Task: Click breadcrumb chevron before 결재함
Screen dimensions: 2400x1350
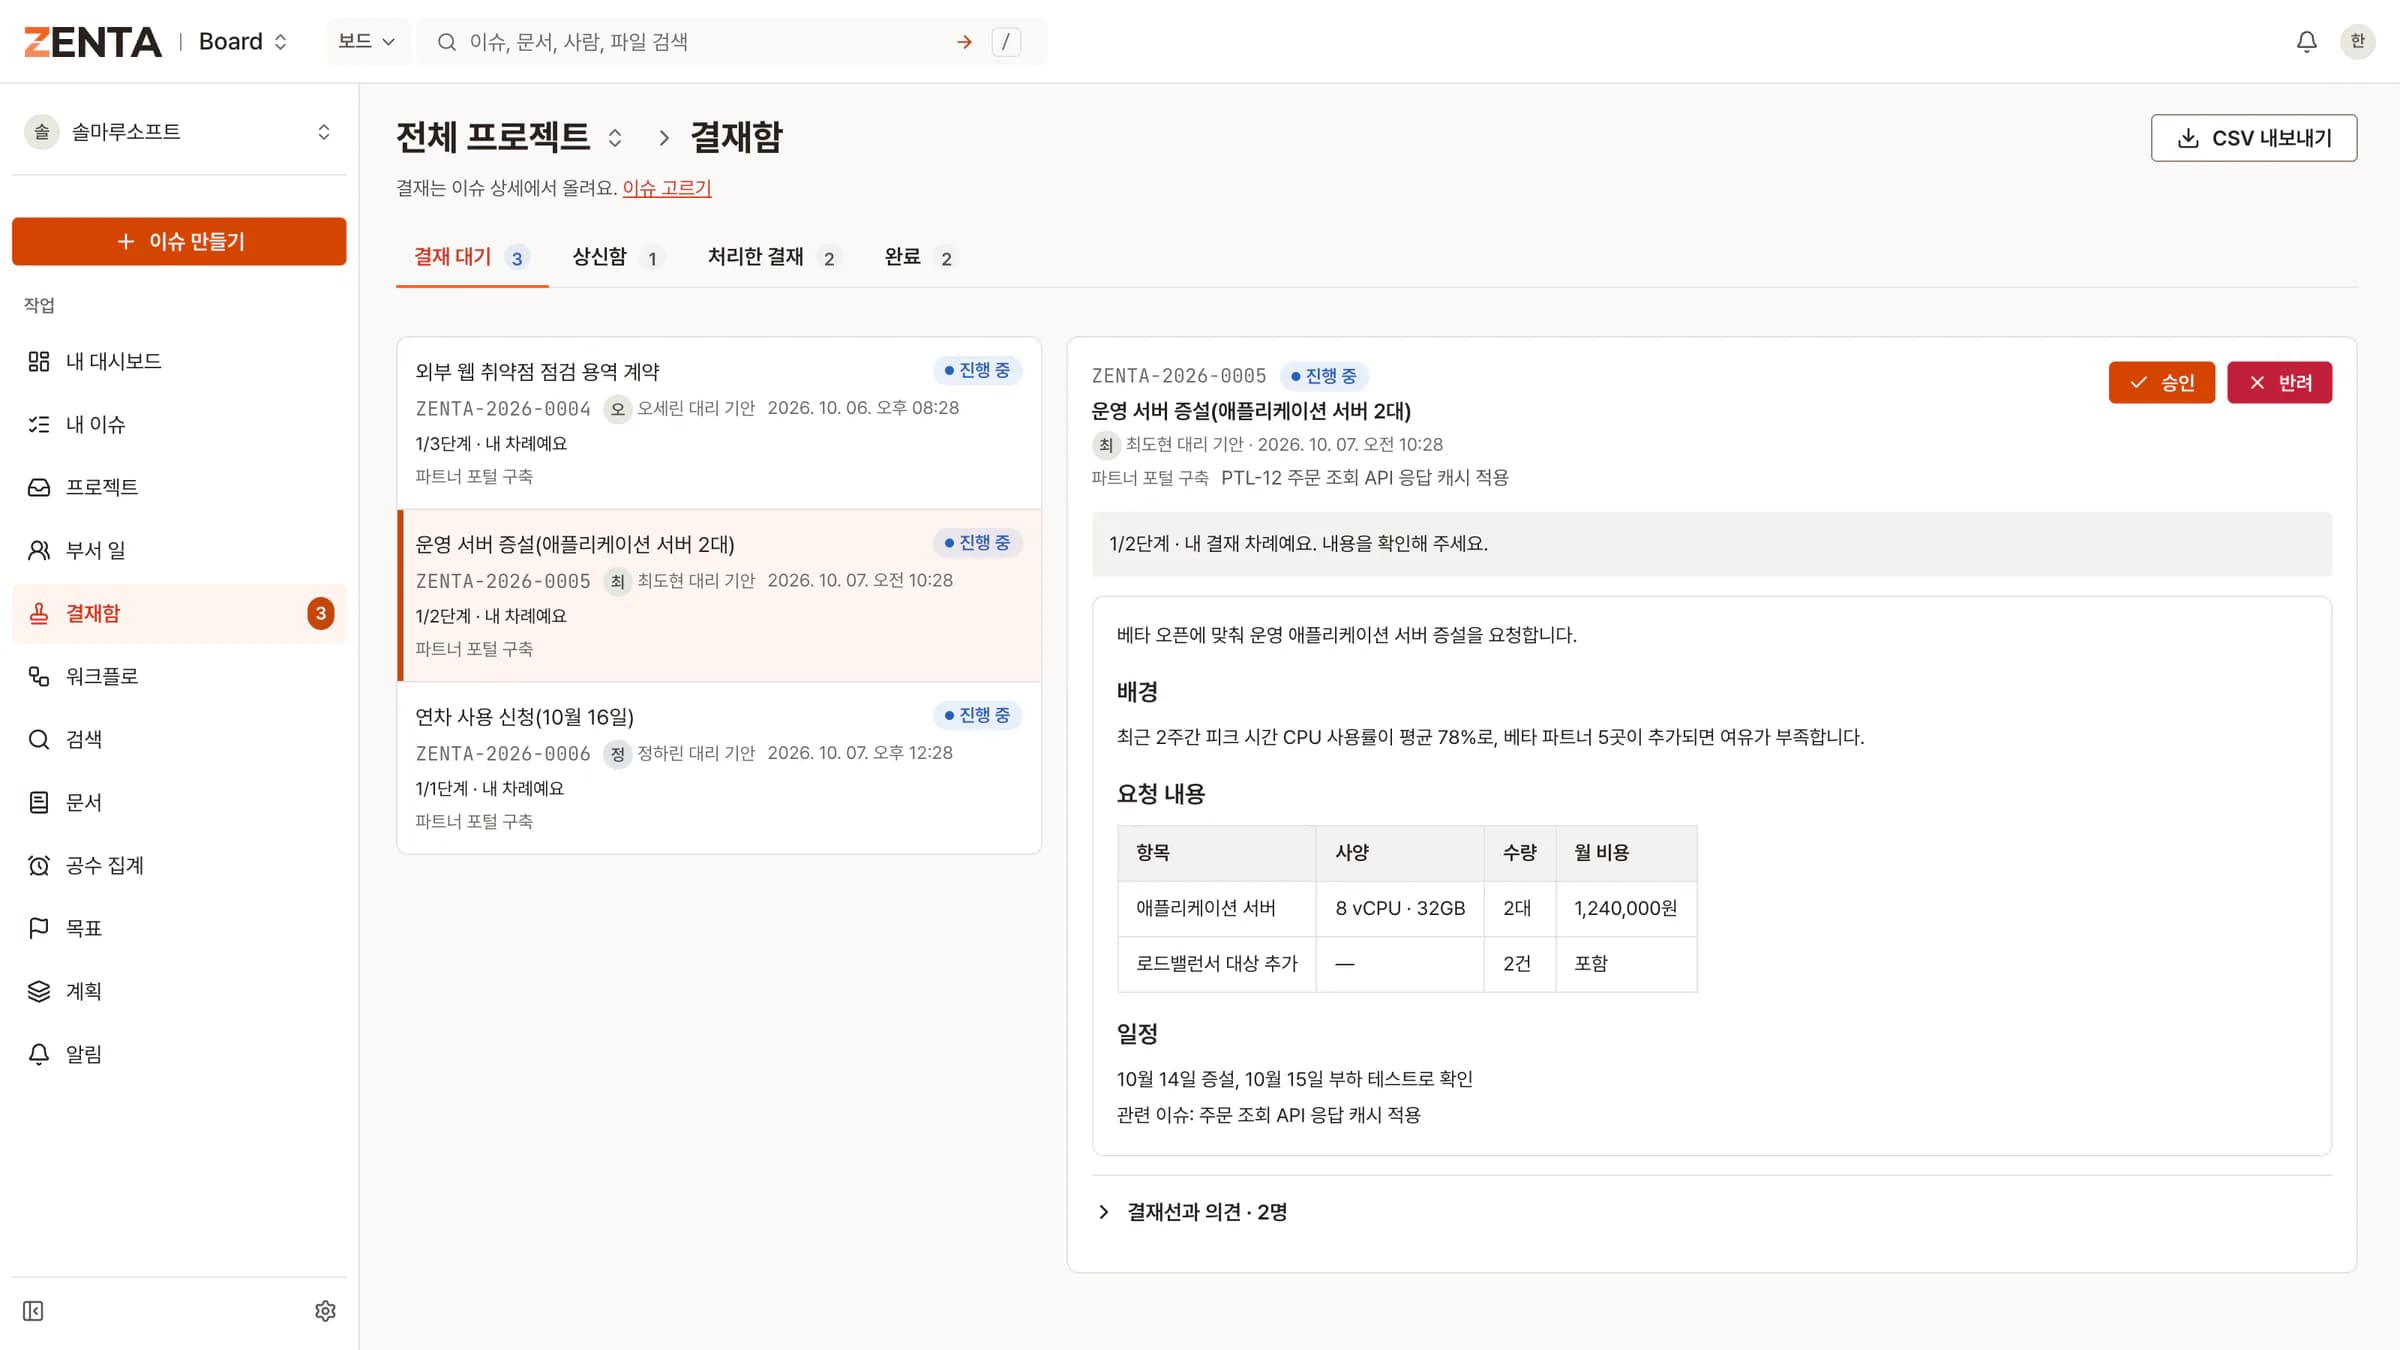Action: (x=663, y=138)
